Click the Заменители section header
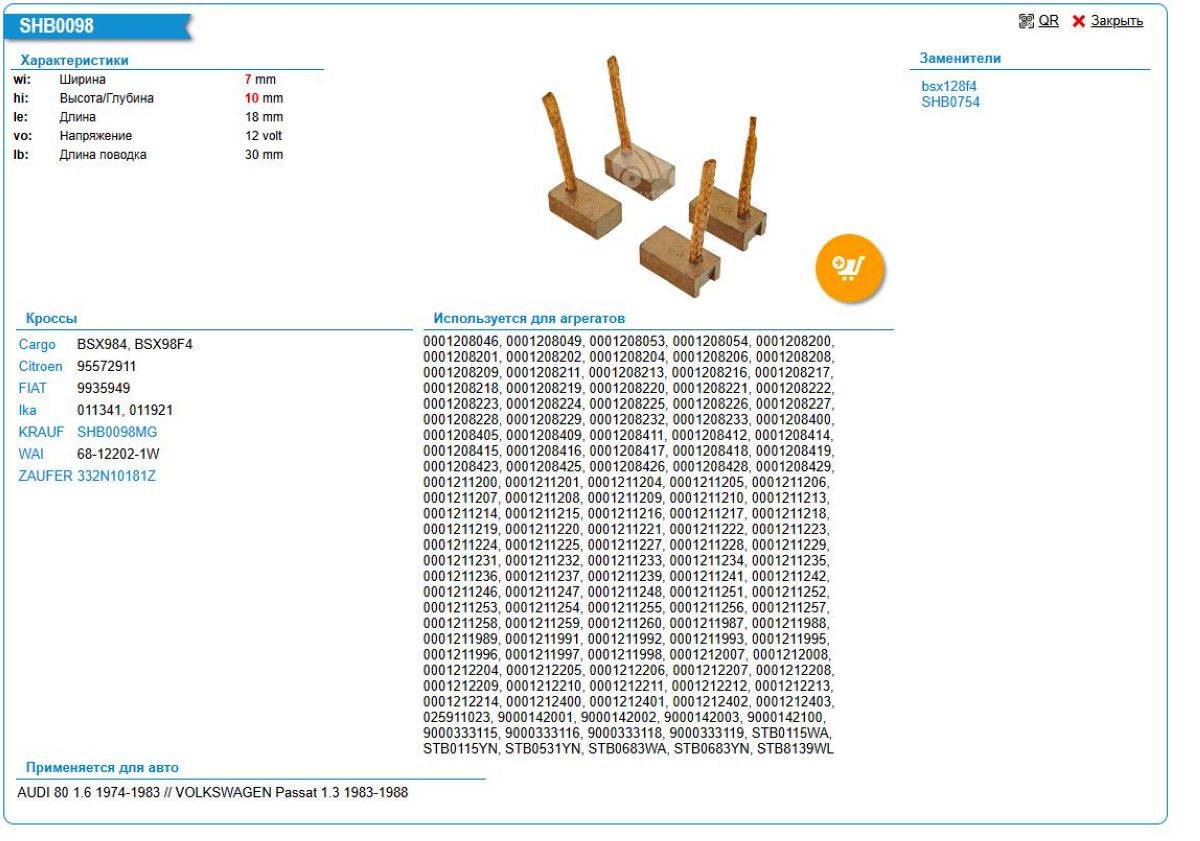Viewport: 1200px width, 841px height. pos(960,58)
